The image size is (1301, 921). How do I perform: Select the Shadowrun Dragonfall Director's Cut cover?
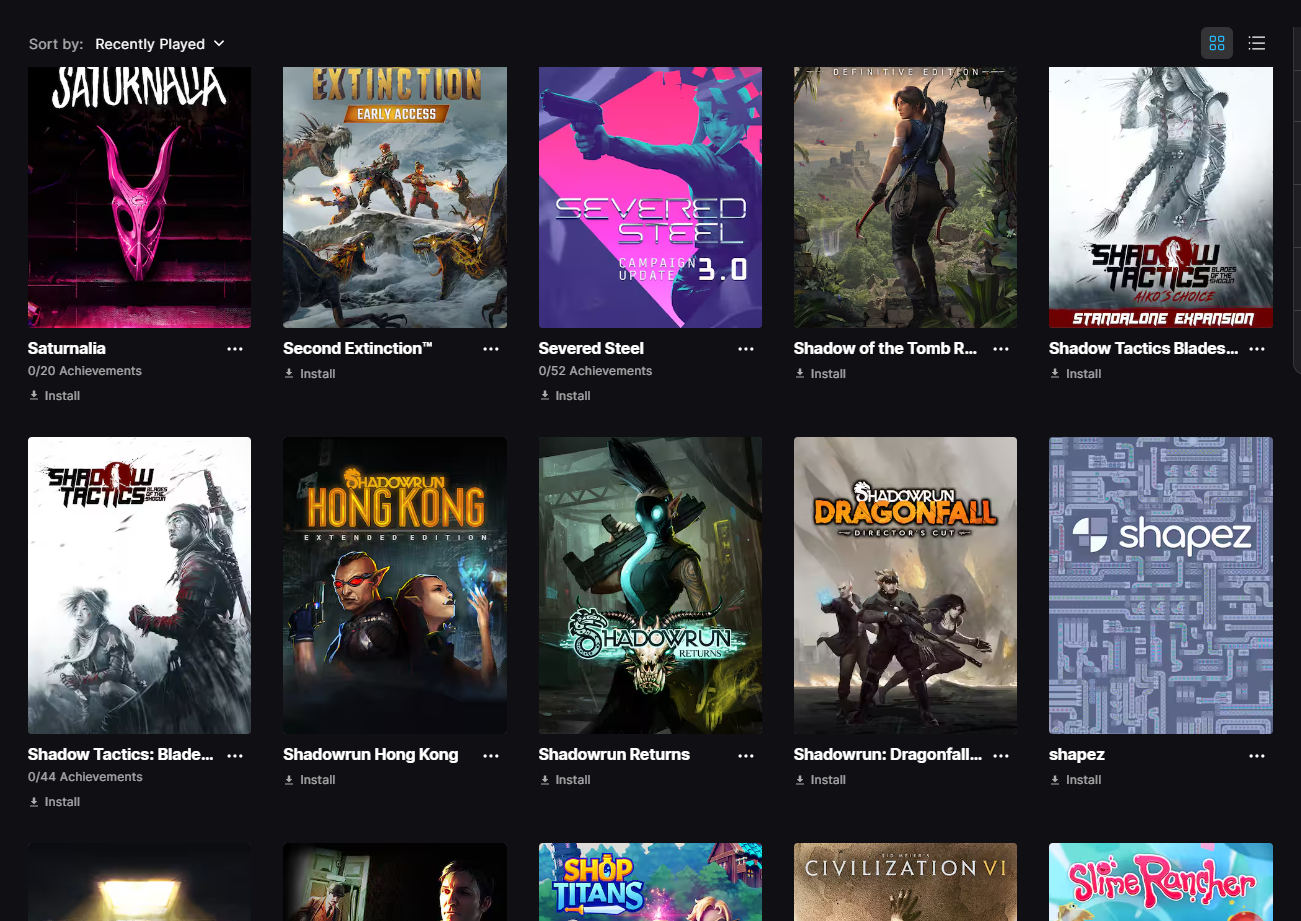pos(905,585)
